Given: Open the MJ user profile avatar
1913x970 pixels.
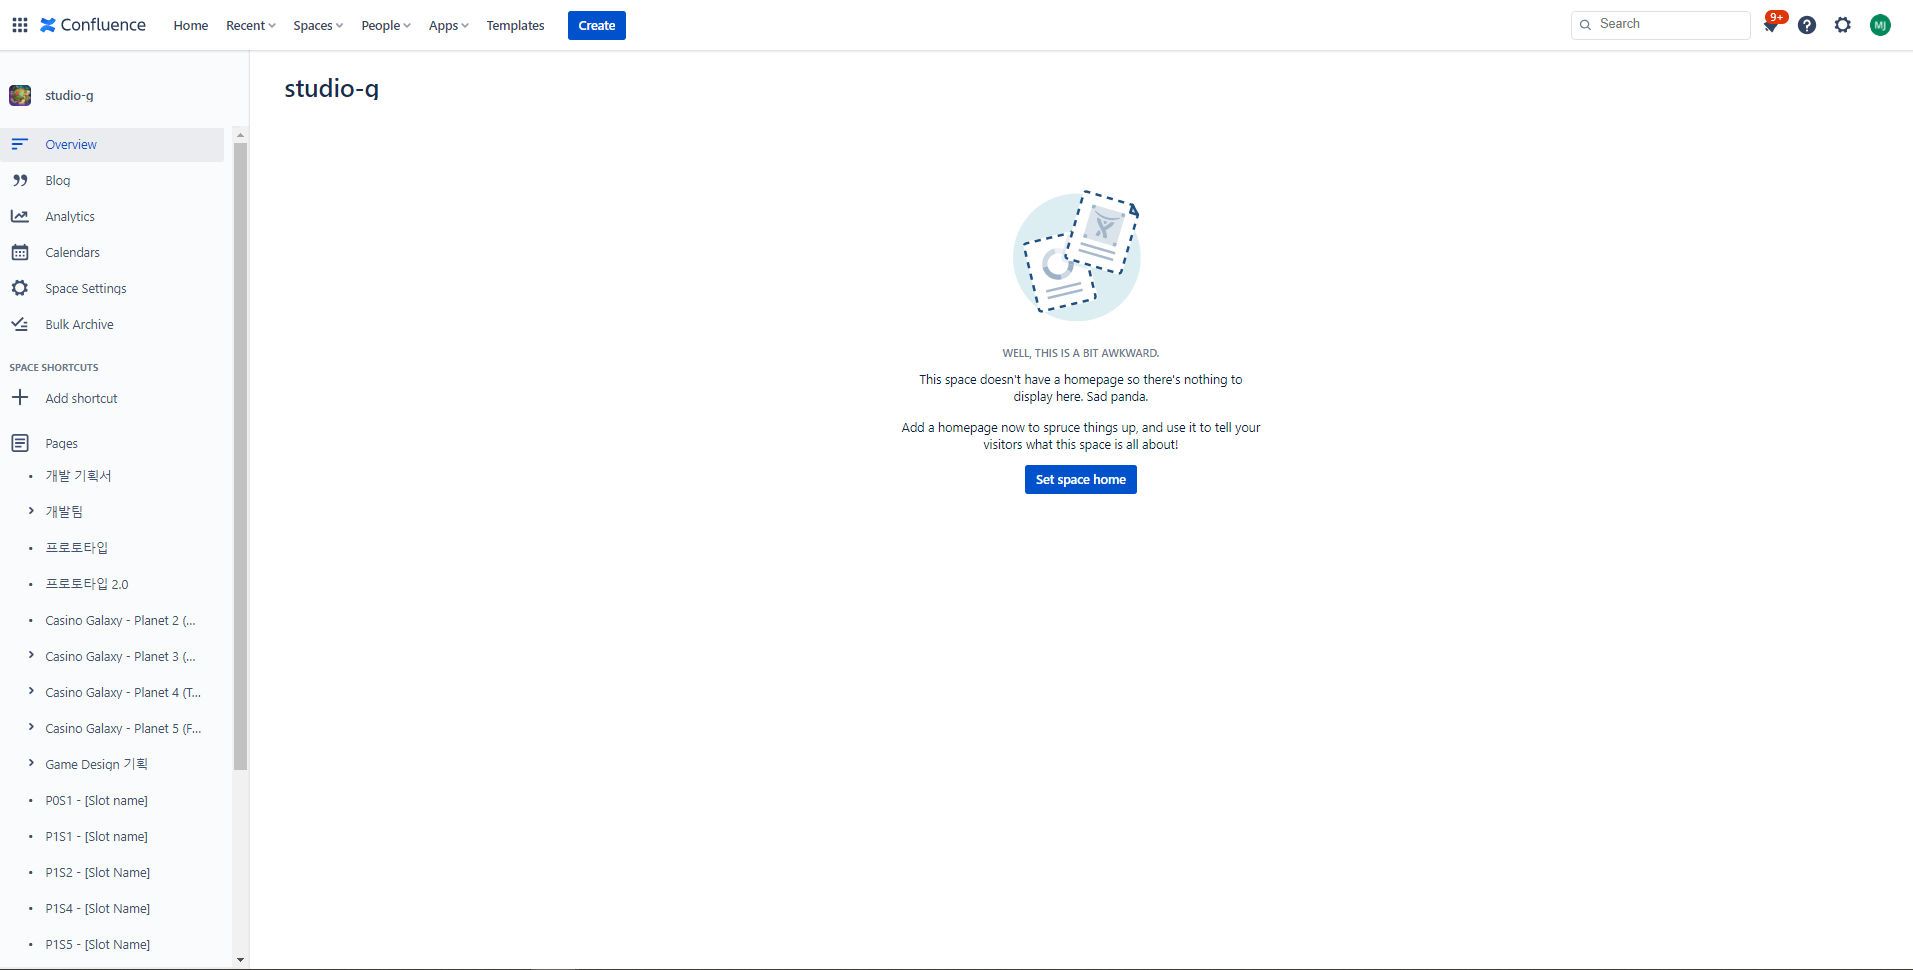Looking at the screenshot, I should click(1880, 25).
